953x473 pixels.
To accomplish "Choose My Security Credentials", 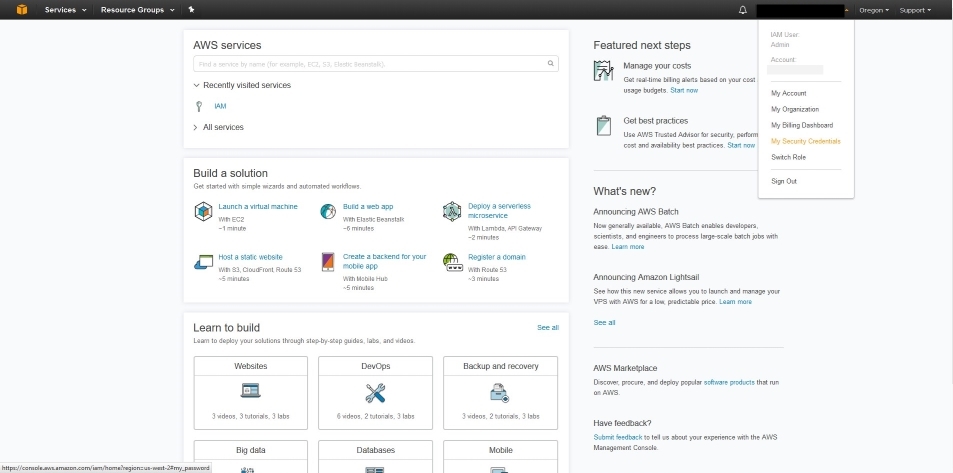I will click(x=805, y=141).
